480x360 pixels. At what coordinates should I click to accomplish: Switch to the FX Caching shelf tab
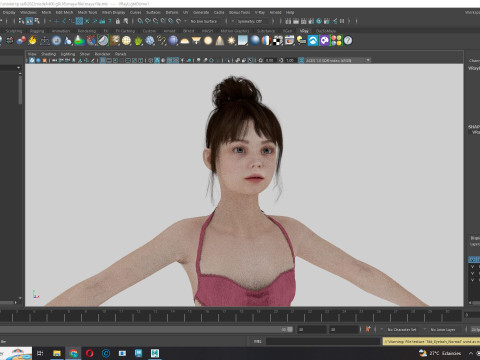pyautogui.click(x=125, y=31)
